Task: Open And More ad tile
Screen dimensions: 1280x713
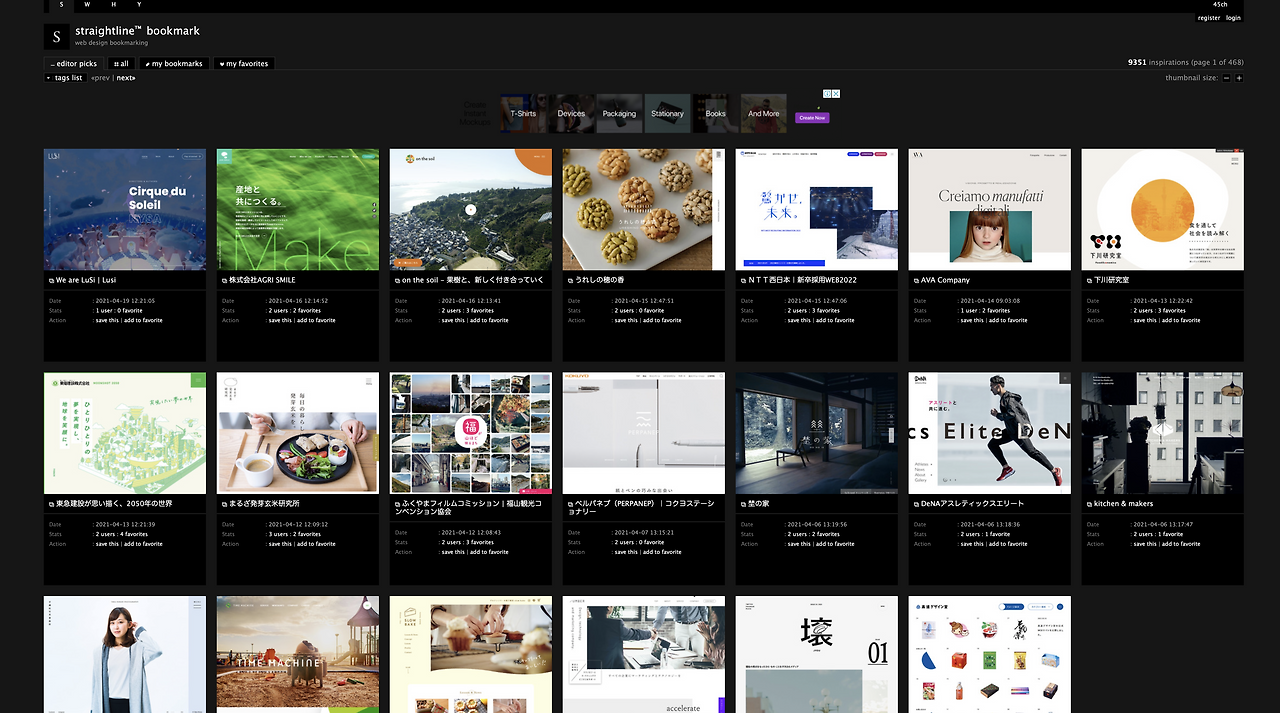Action: 764,114
